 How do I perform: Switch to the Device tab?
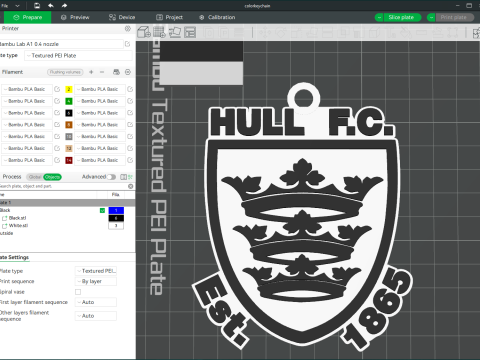click(x=122, y=17)
